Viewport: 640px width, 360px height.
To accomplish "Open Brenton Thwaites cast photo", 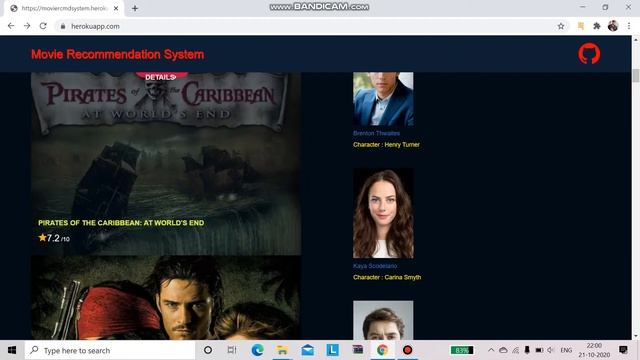I will (x=383, y=99).
